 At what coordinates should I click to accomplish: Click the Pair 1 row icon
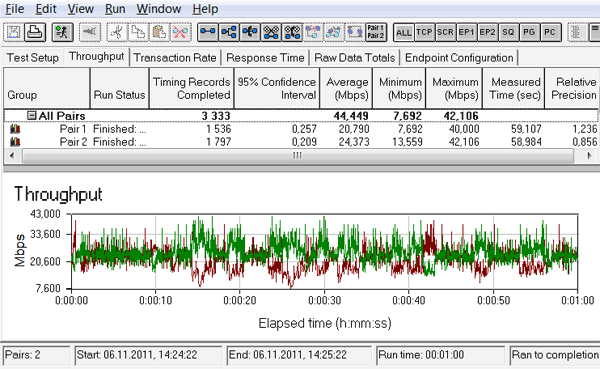click(x=15, y=129)
